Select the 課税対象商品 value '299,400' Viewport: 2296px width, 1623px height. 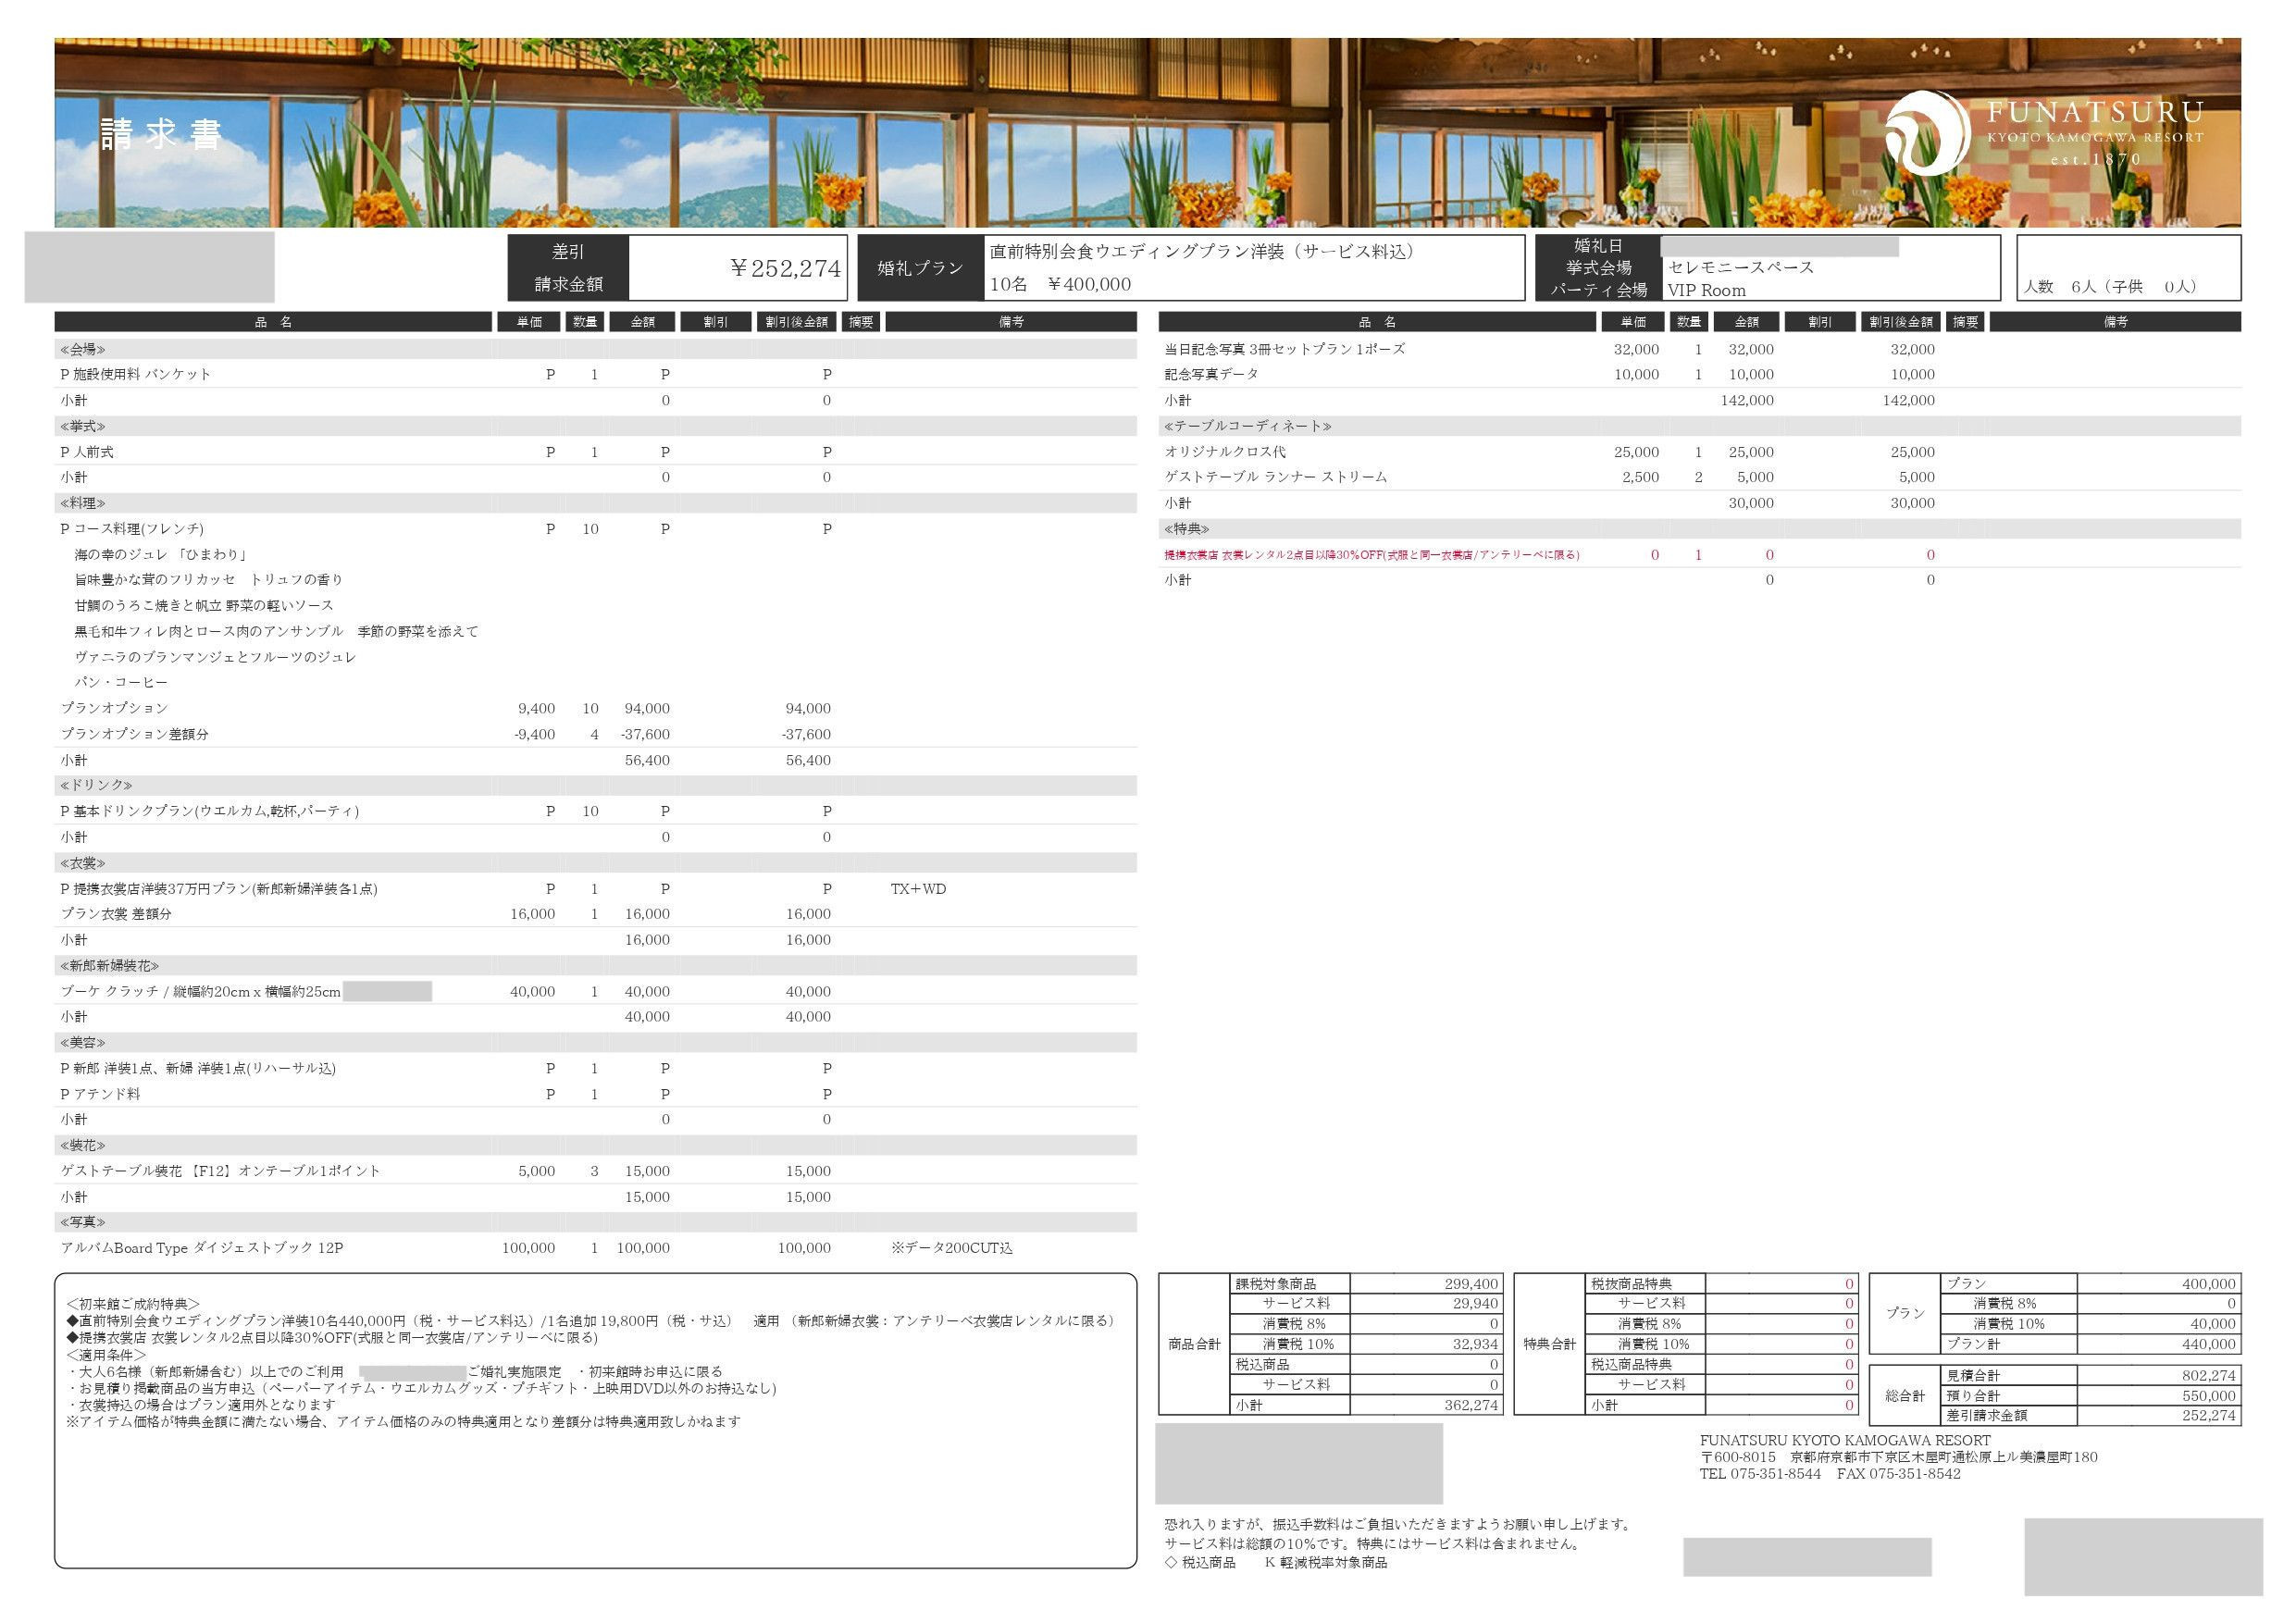1471,1284
